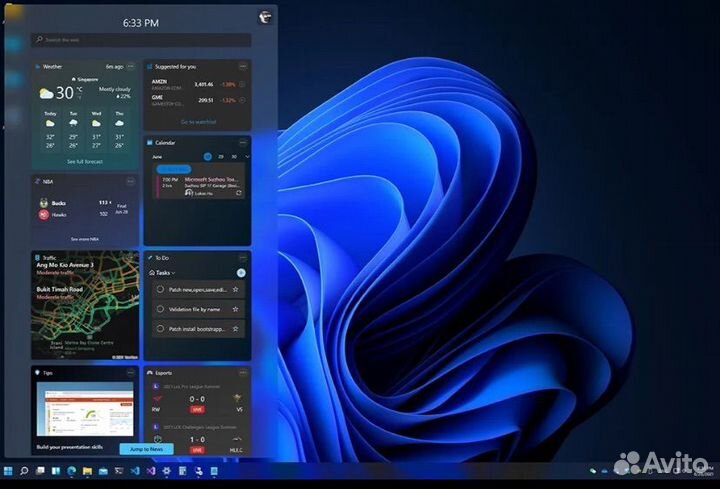The width and height of the screenshot is (720, 489).
Task: Complete task 'Patch new,open,save,edi...'
Action: point(160,289)
